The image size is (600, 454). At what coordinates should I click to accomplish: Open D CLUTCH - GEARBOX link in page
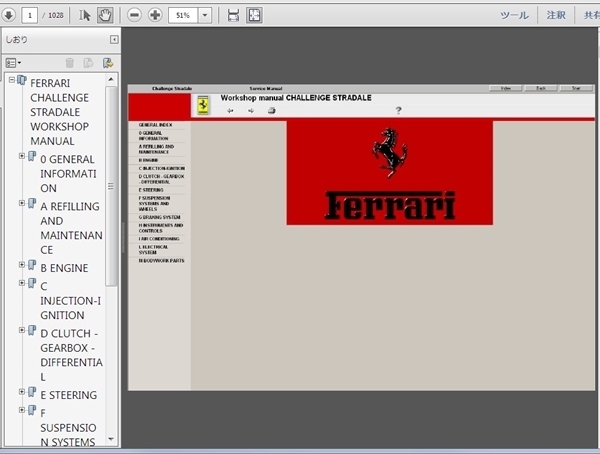[161, 179]
